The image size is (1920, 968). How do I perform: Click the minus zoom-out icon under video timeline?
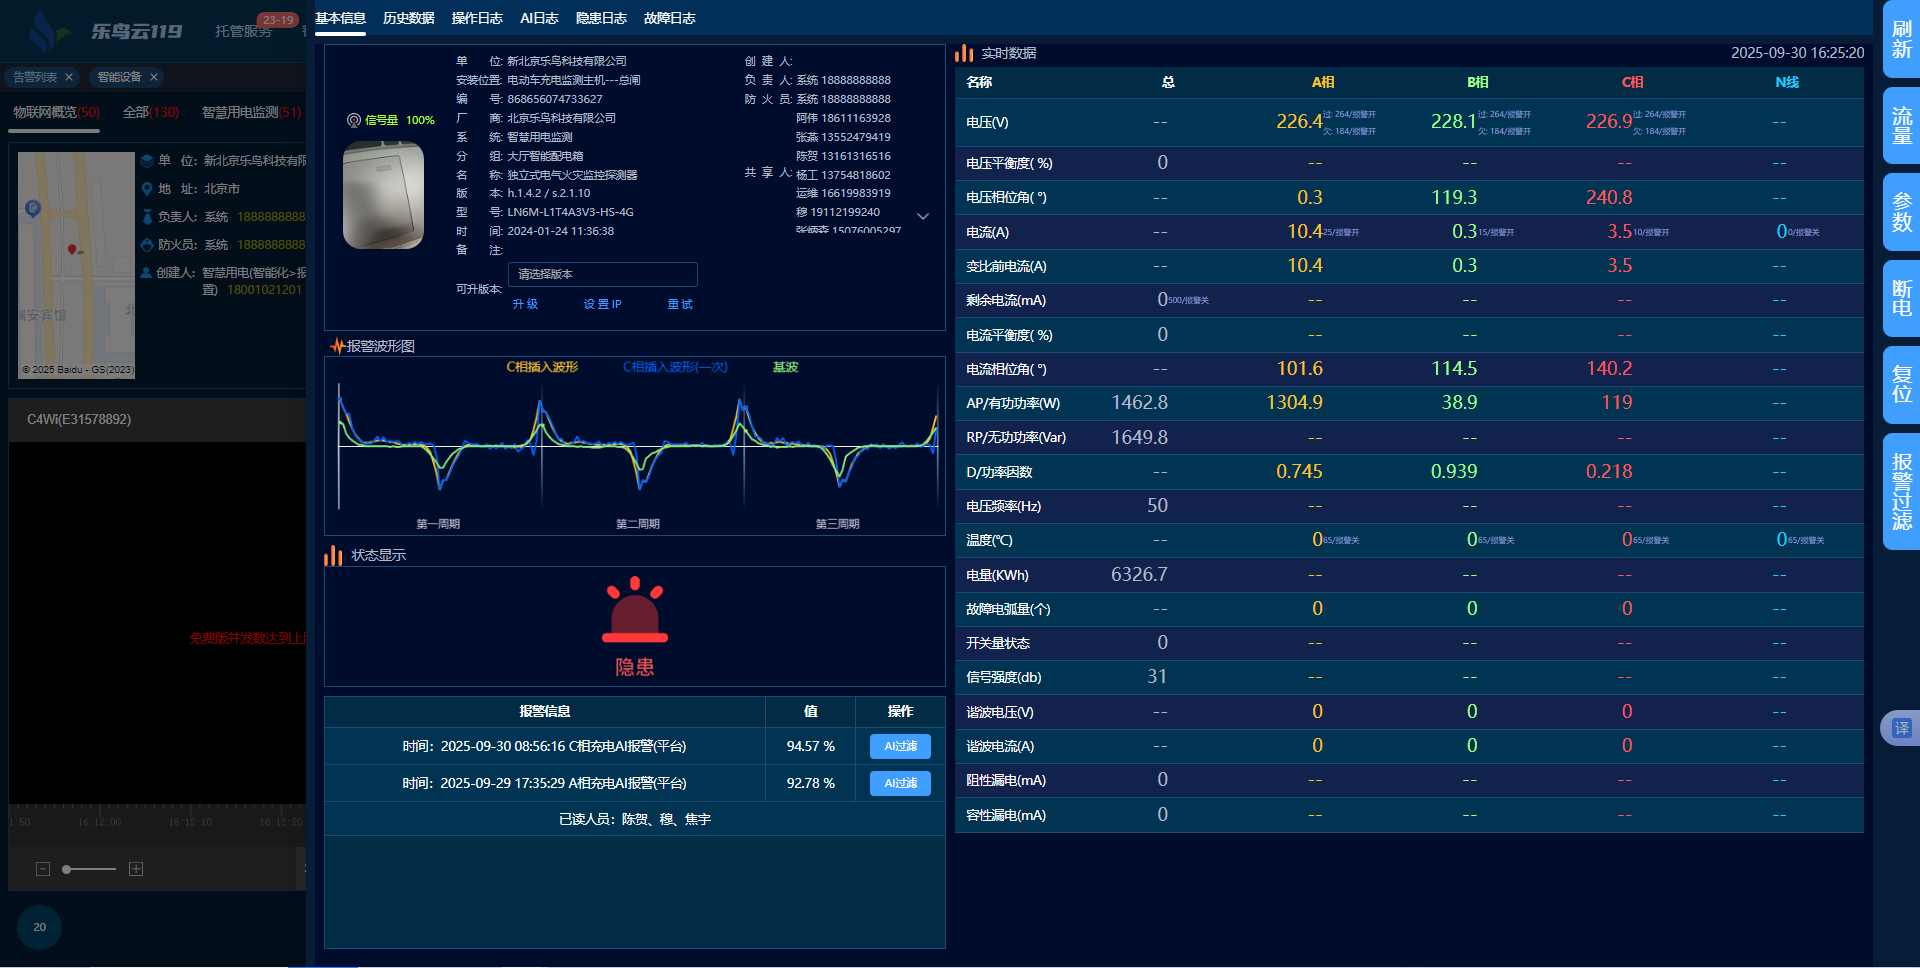[43, 869]
